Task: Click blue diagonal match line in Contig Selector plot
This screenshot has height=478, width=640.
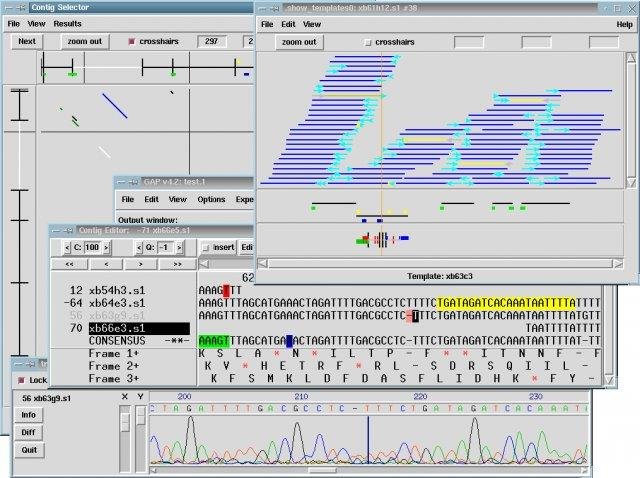Action: 115,106
